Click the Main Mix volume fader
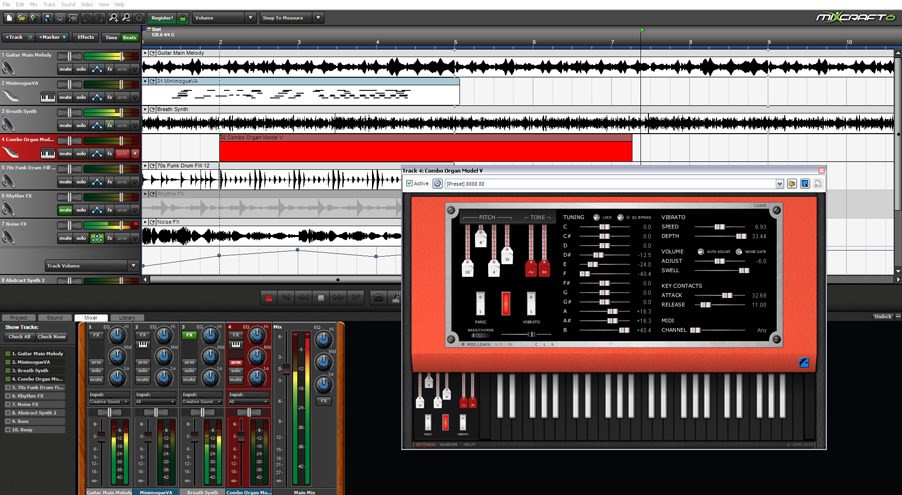902x495 pixels. 284,368
